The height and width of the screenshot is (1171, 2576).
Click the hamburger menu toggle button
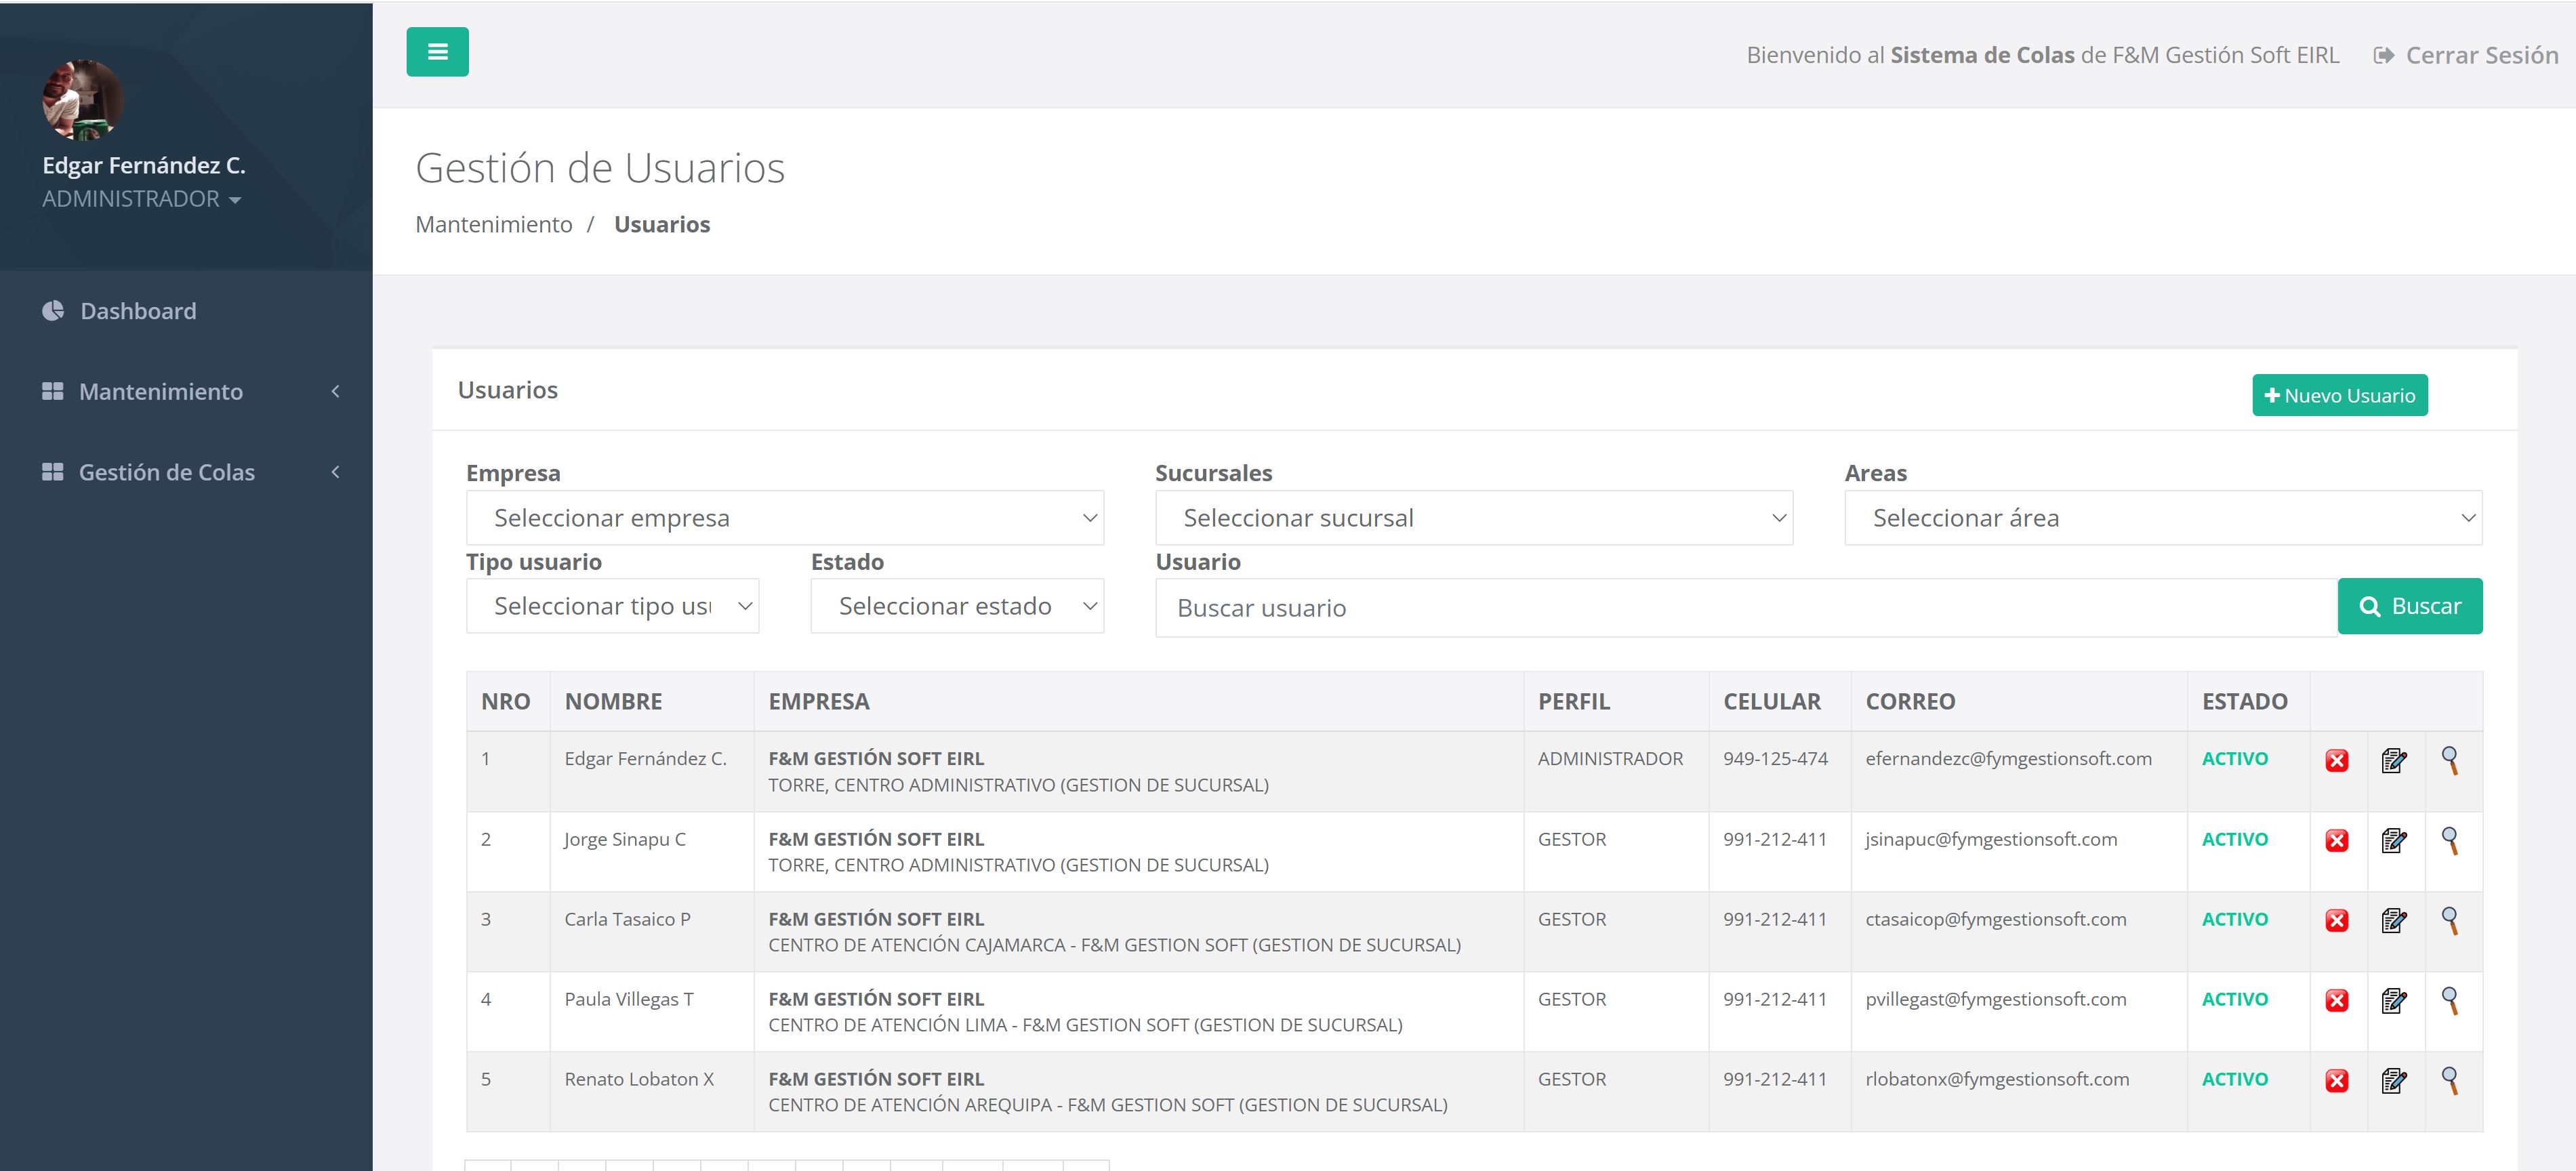[437, 52]
